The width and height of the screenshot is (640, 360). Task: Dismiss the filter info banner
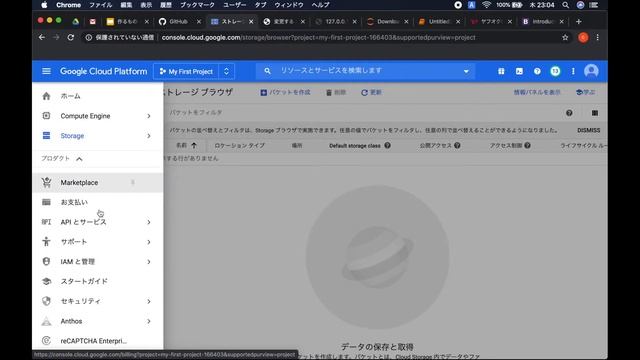pyautogui.click(x=588, y=130)
